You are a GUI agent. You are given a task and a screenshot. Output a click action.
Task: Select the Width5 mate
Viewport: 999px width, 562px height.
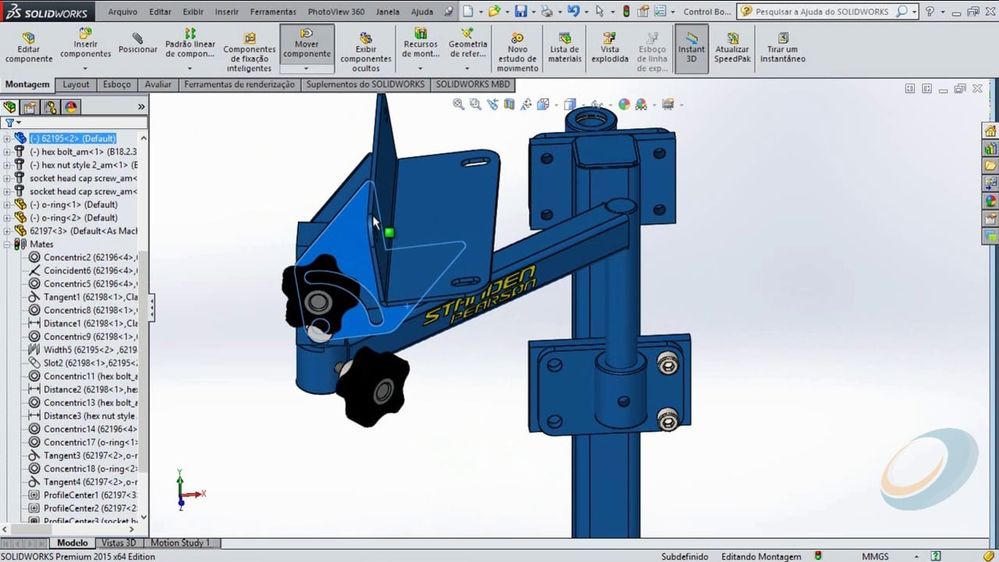point(83,349)
